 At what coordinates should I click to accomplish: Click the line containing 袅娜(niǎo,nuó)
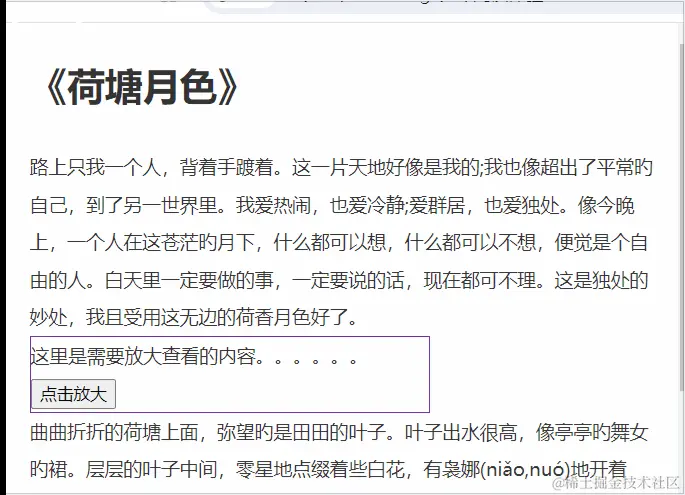point(329,470)
